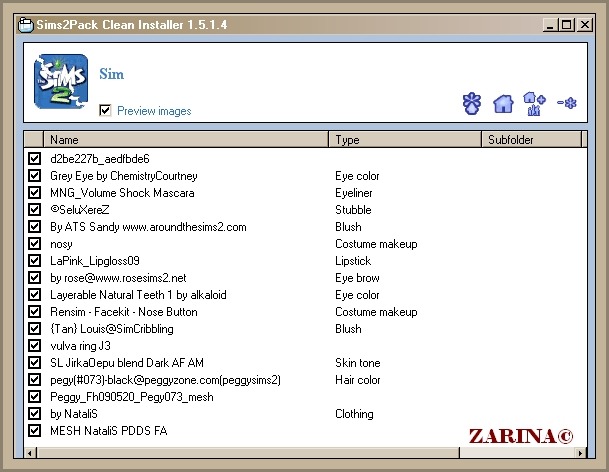Click the Sims2Pack title bar app icon
The image size is (609, 472).
click(26, 25)
